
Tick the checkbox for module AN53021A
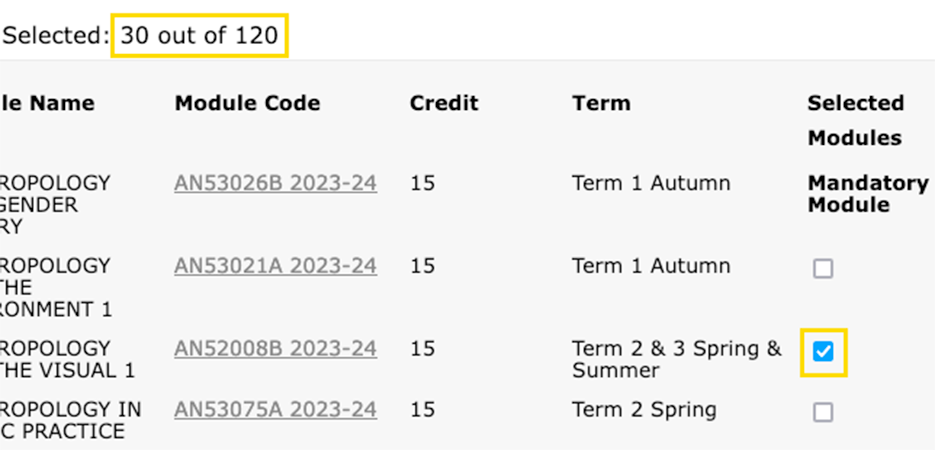pyautogui.click(x=823, y=269)
